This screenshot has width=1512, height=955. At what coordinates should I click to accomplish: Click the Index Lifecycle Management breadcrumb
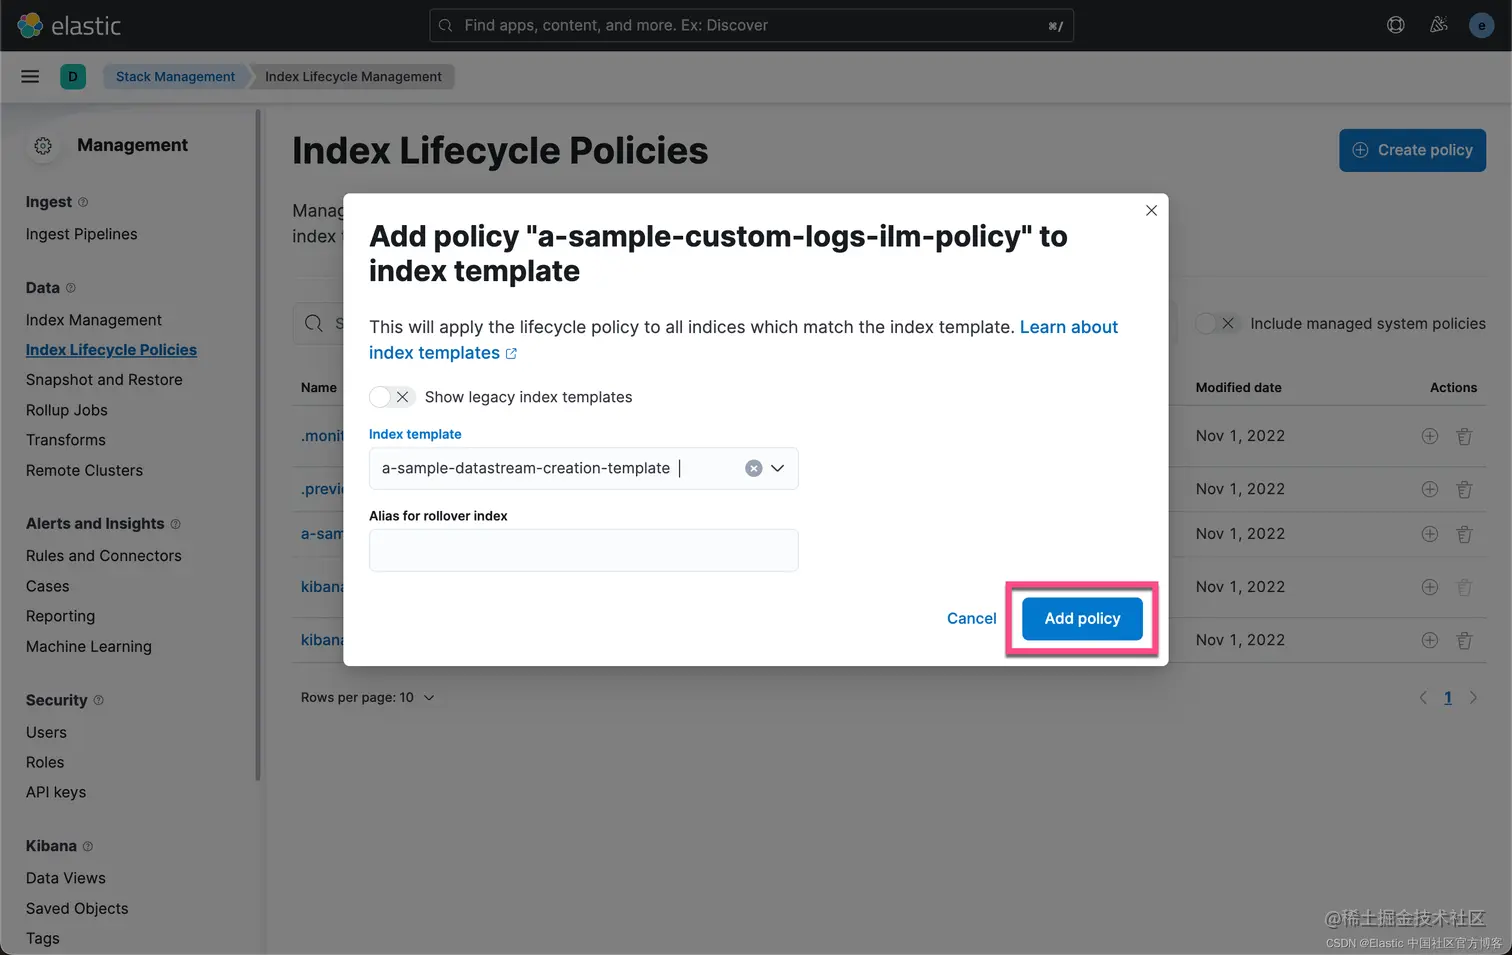[x=353, y=77]
